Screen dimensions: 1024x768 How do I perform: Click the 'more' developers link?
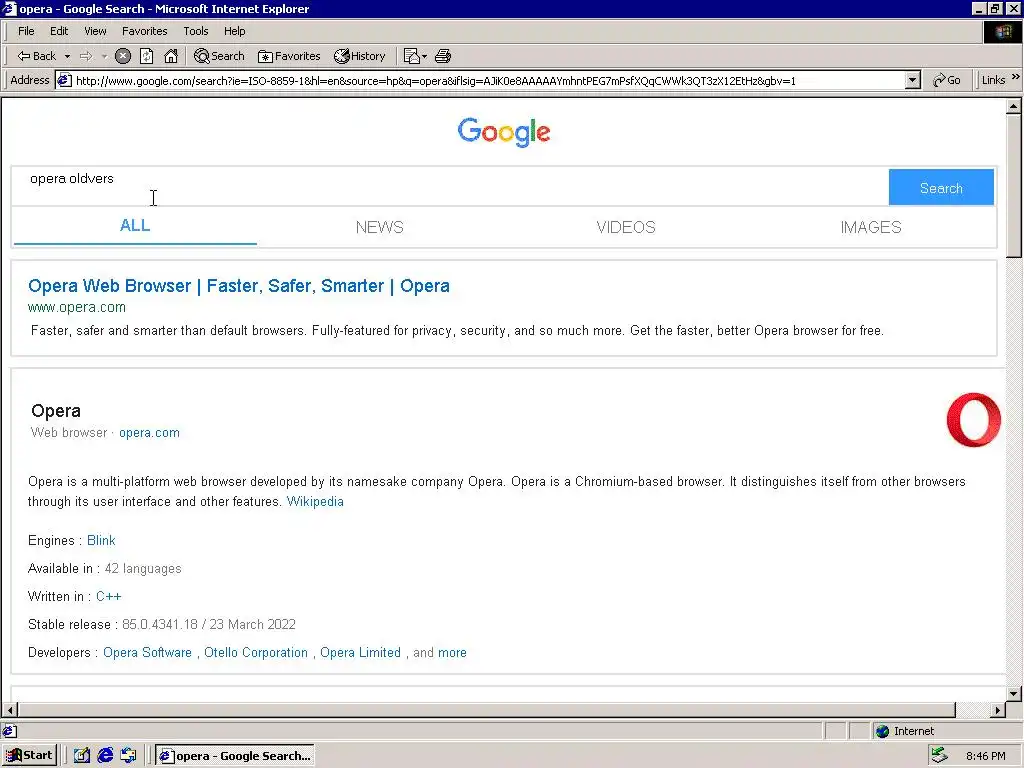pyautogui.click(x=453, y=653)
